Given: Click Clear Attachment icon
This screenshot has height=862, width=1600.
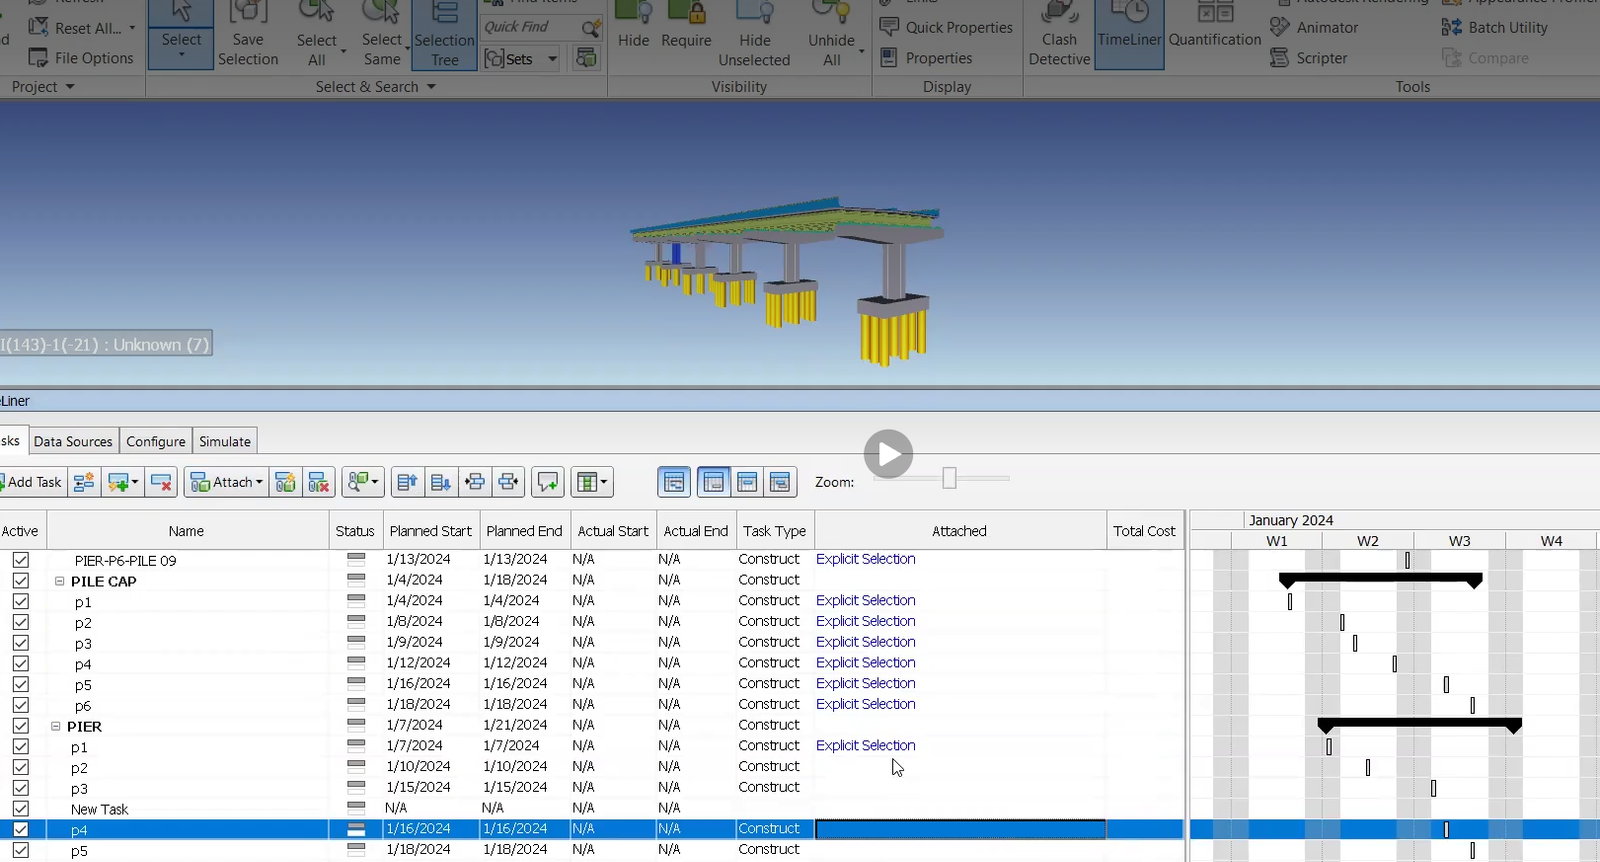Looking at the screenshot, I should click(318, 482).
